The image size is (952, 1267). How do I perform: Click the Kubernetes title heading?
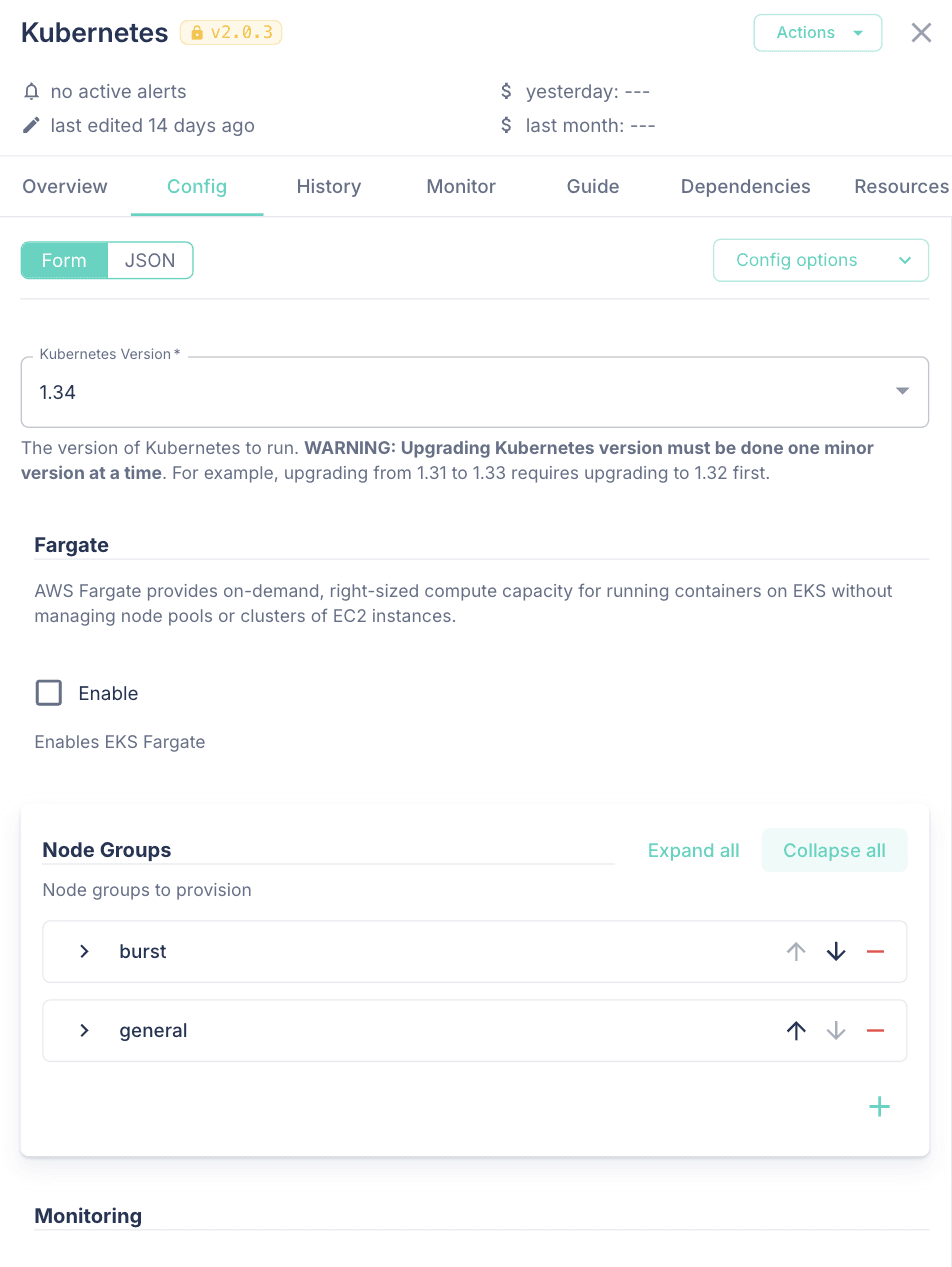[95, 32]
